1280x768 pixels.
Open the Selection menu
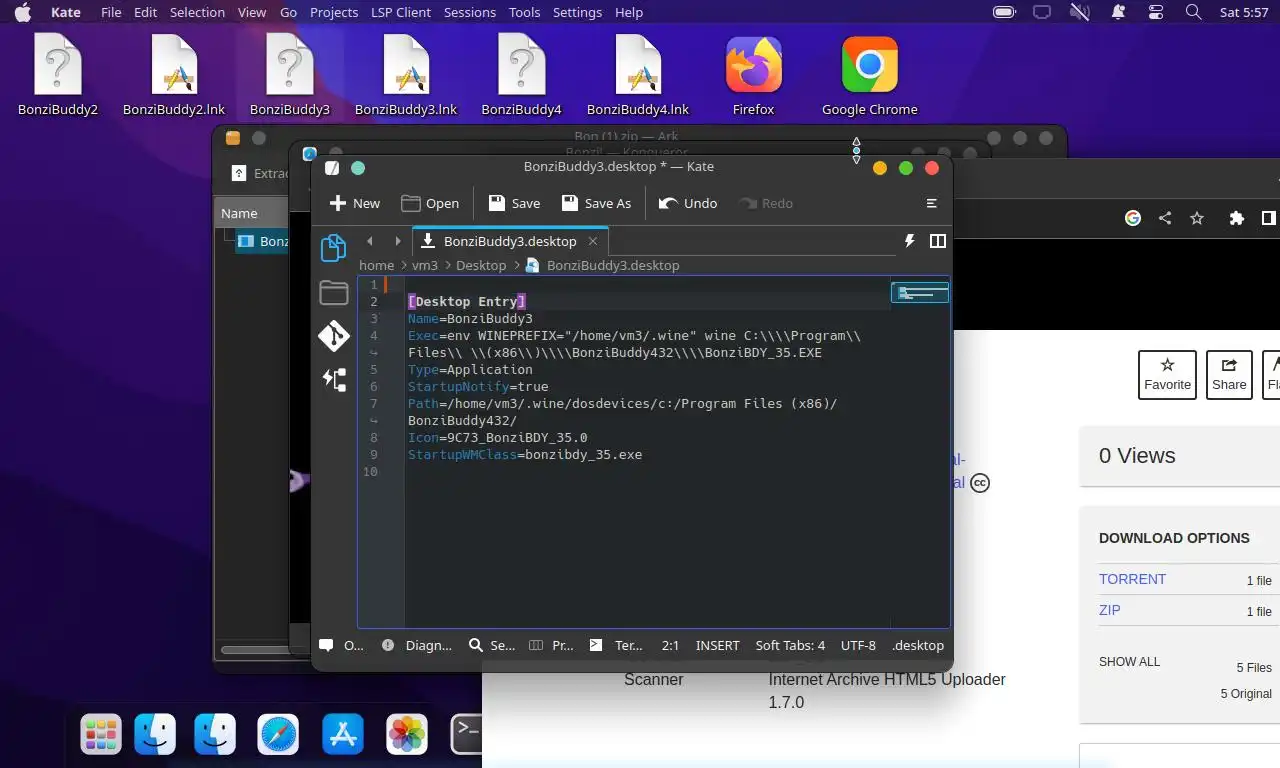197,12
